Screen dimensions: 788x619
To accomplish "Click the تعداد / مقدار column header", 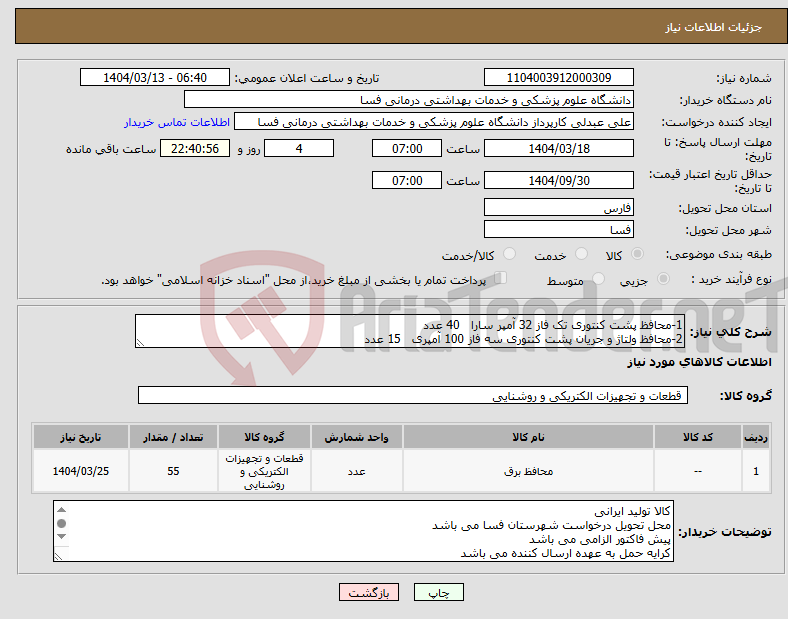I will (173, 437).
